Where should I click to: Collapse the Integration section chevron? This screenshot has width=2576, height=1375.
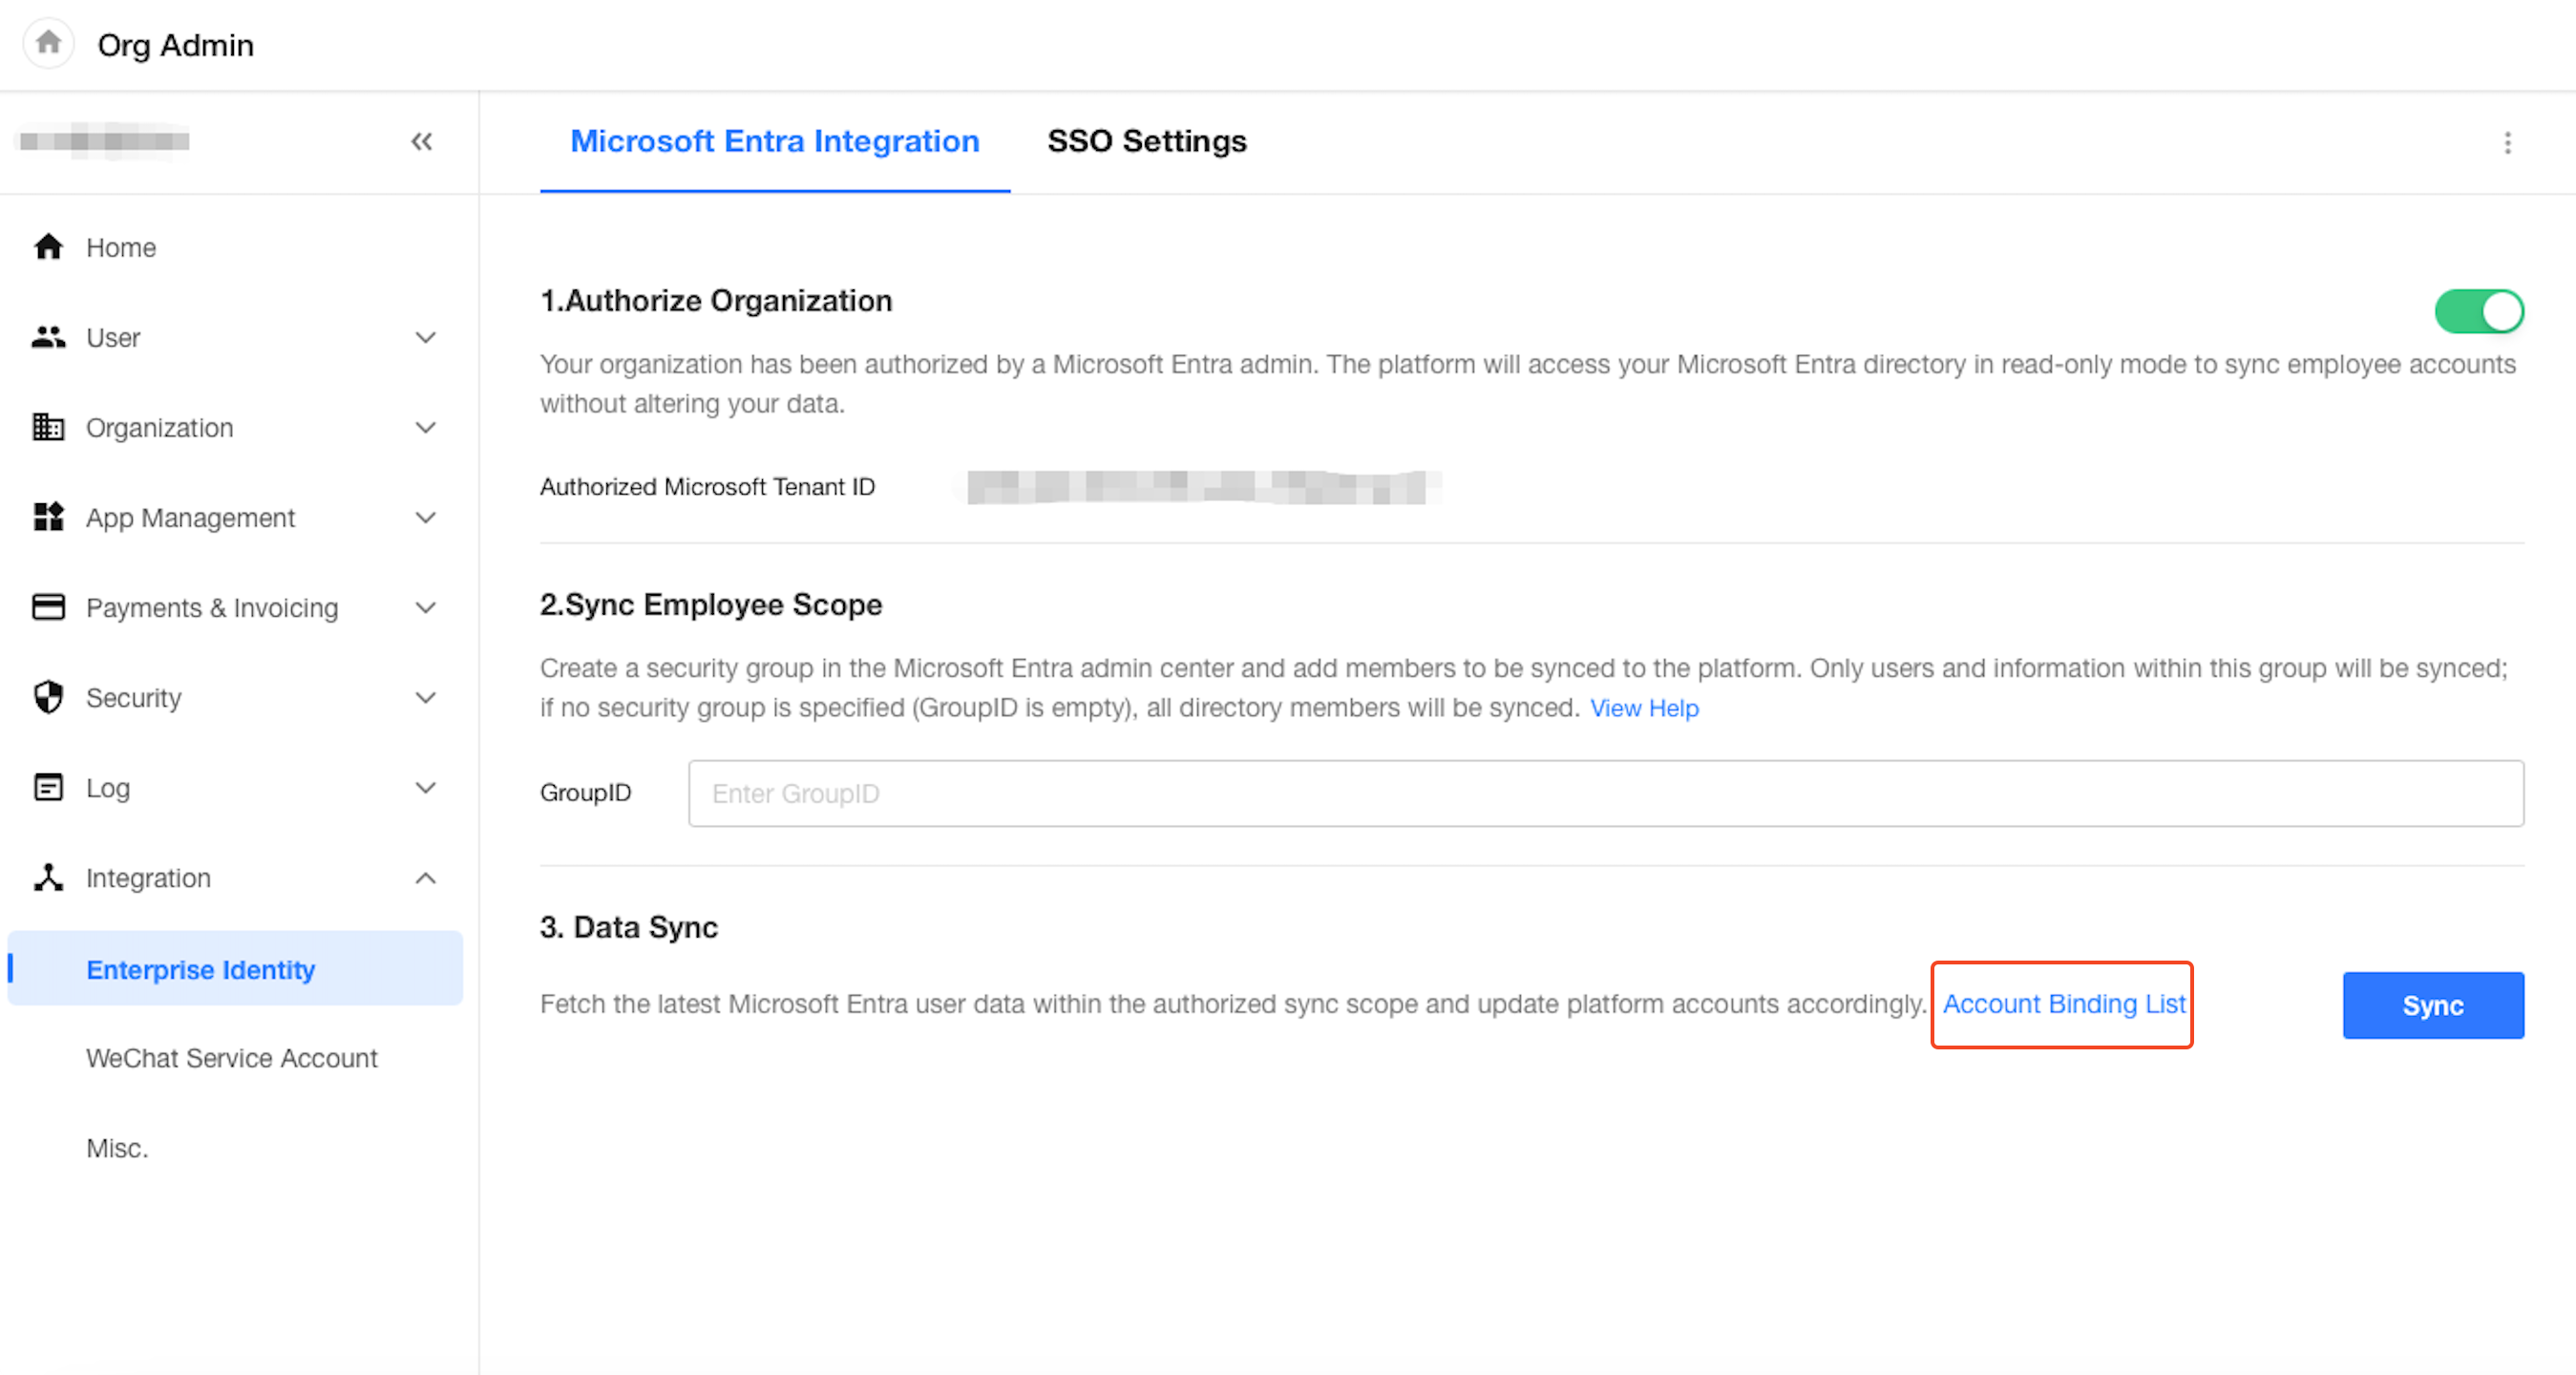point(426,878)
